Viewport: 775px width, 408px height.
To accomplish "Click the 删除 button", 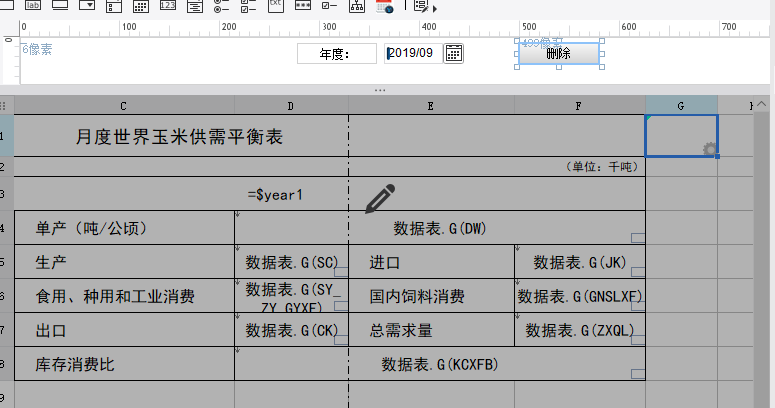I will (x=559, y=53).
